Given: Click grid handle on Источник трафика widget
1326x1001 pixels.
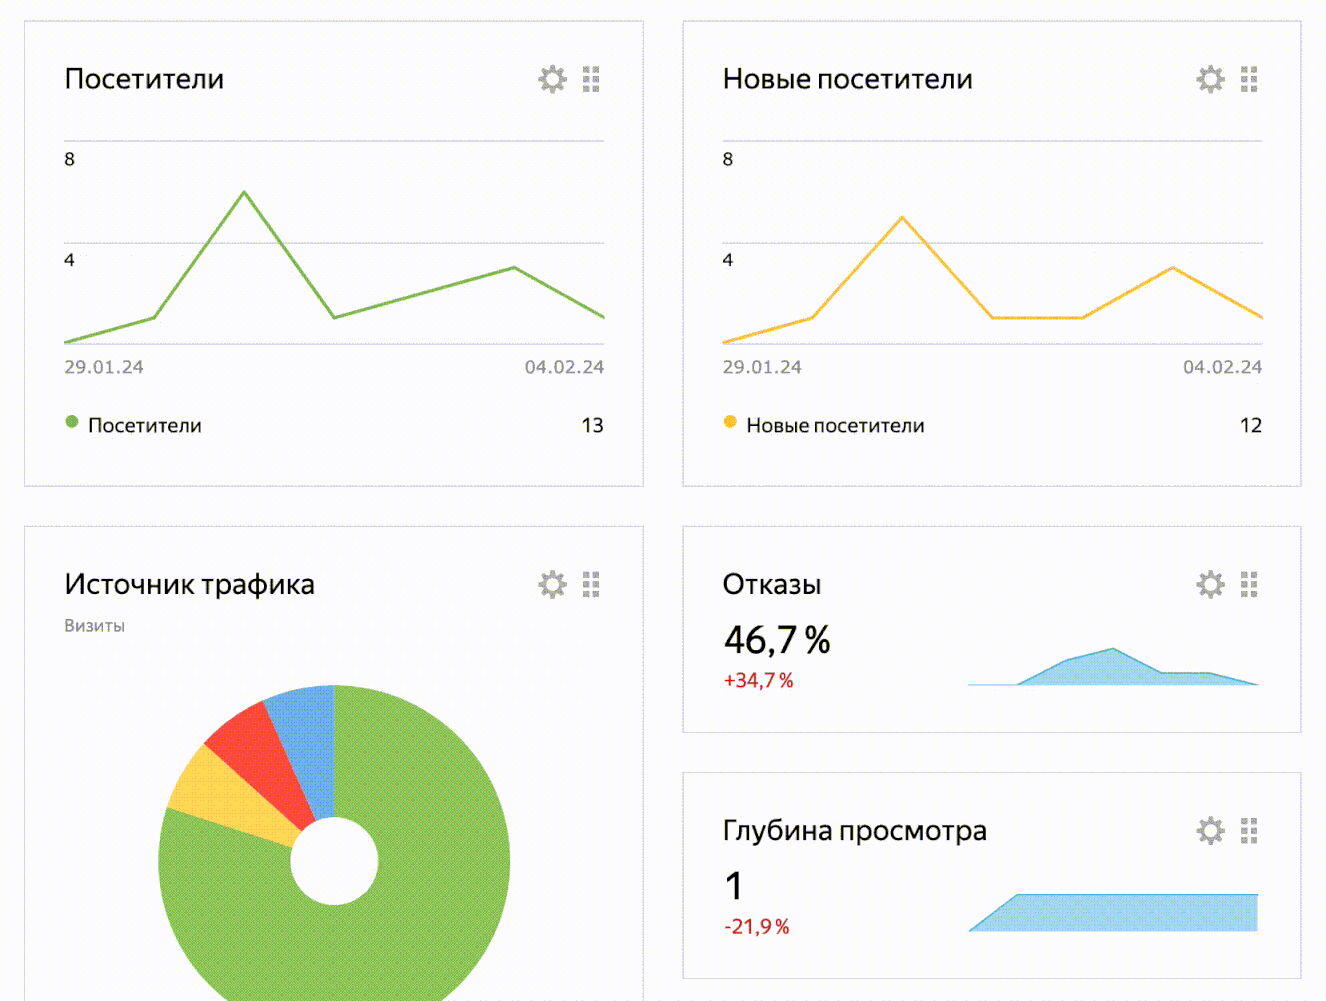Looking at the screenshot, I should click(x=591, y=584).
